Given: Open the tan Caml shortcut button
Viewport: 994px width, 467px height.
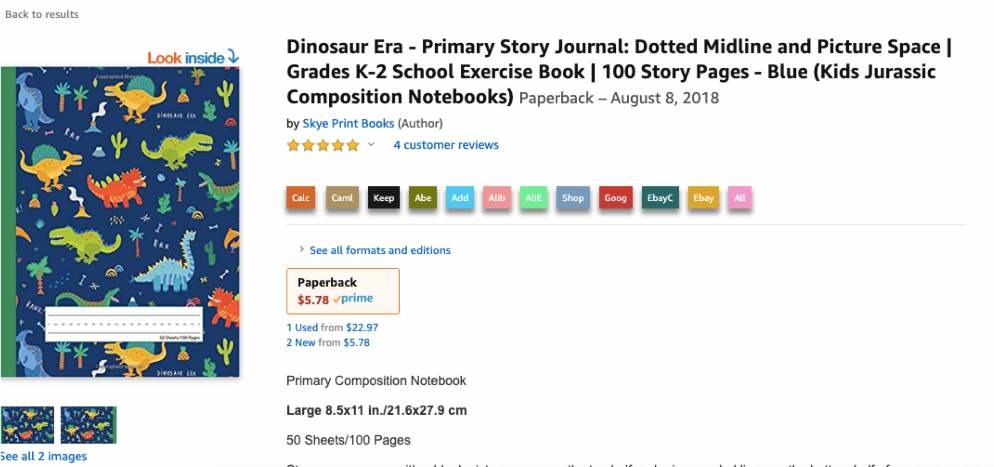Looking at the screenshot, I should pos(343,198).
